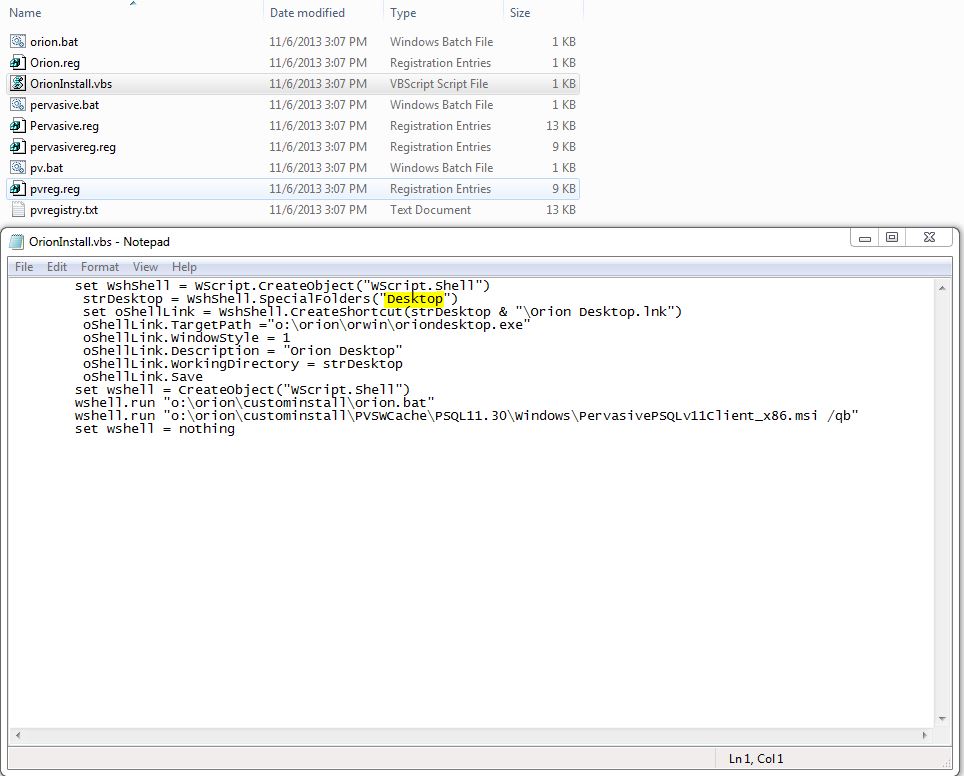The image size is (964, 776).
Task: Select the file name Orion.reg
Action: pos(55,63)
